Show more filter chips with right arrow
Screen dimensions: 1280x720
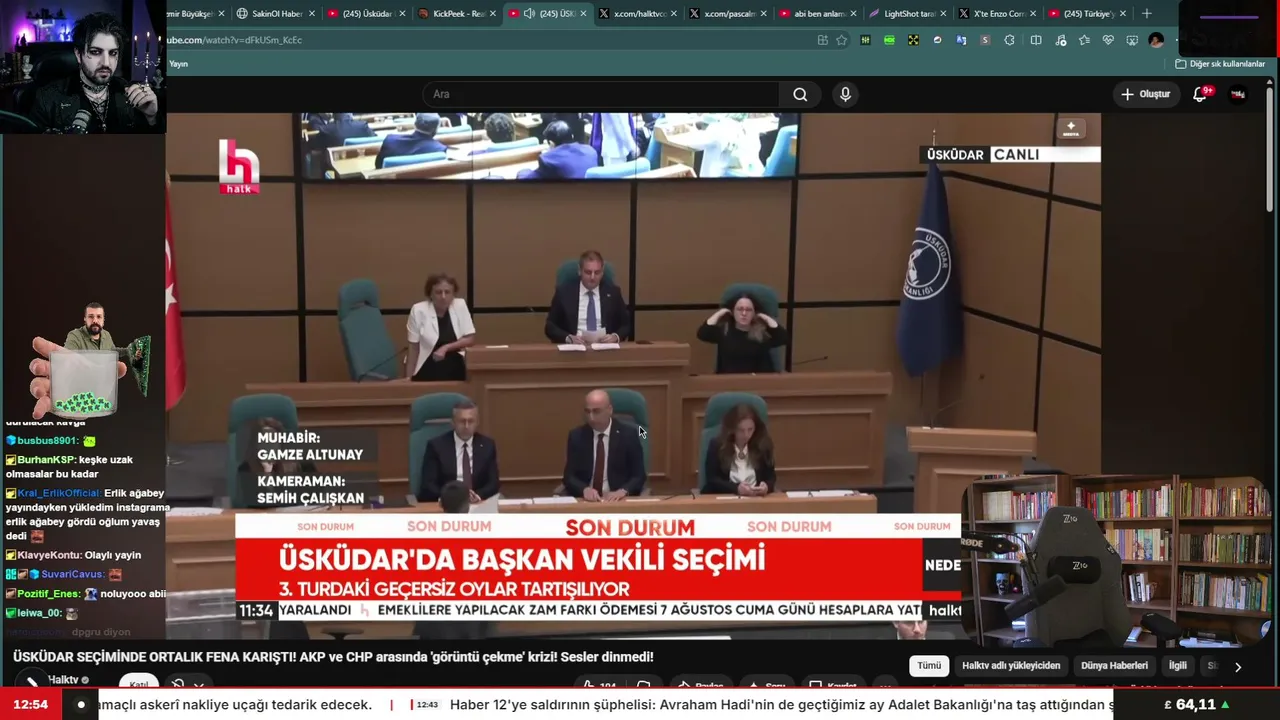(x=1238, y=666)
